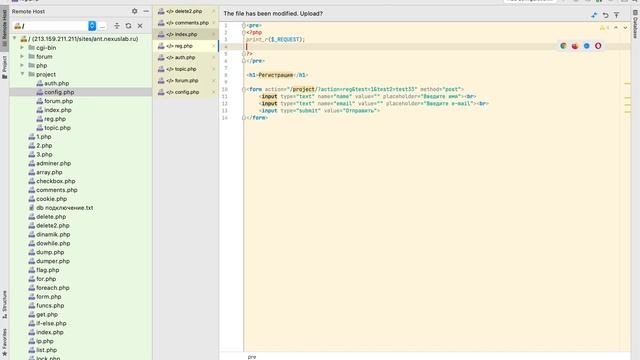This screenshot has height=360, width=640.
Task: Switch to delete2.php editor tab
Action: coord(184,11)
